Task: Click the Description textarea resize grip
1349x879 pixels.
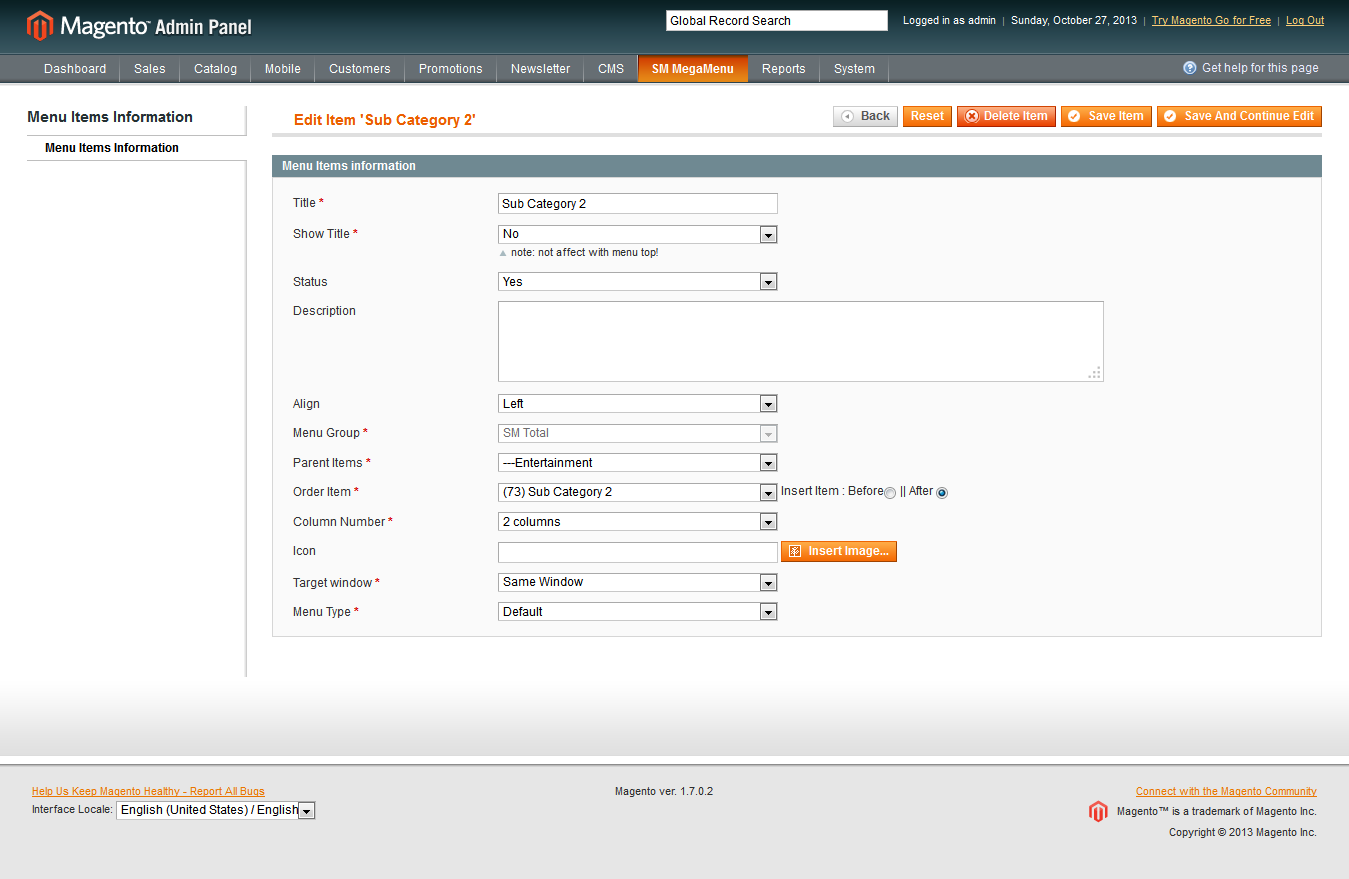Action: [1095, 373]
